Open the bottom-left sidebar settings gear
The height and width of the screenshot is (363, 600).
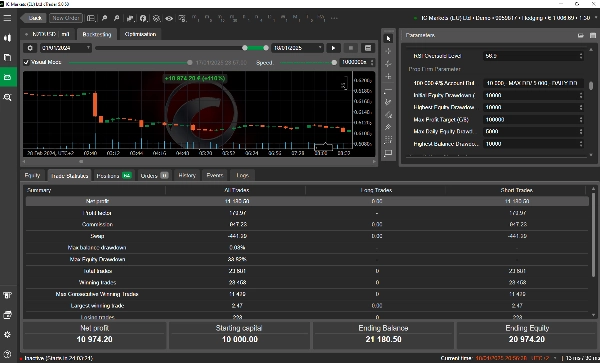click(8, 334)
